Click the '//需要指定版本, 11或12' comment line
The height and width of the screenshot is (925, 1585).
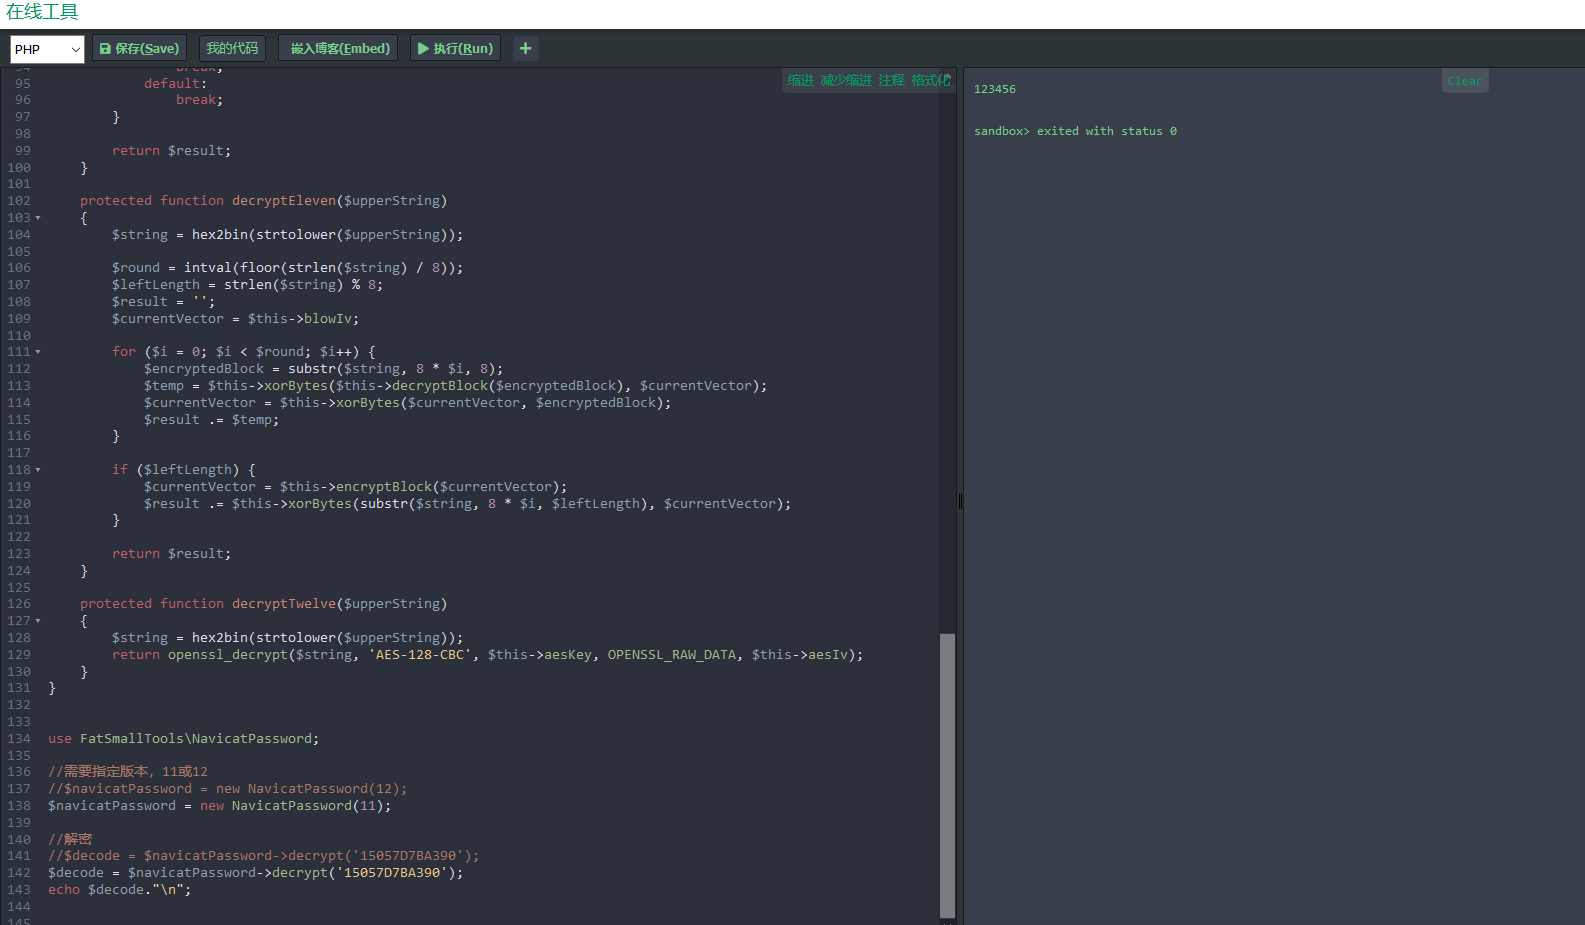point(128,772)
